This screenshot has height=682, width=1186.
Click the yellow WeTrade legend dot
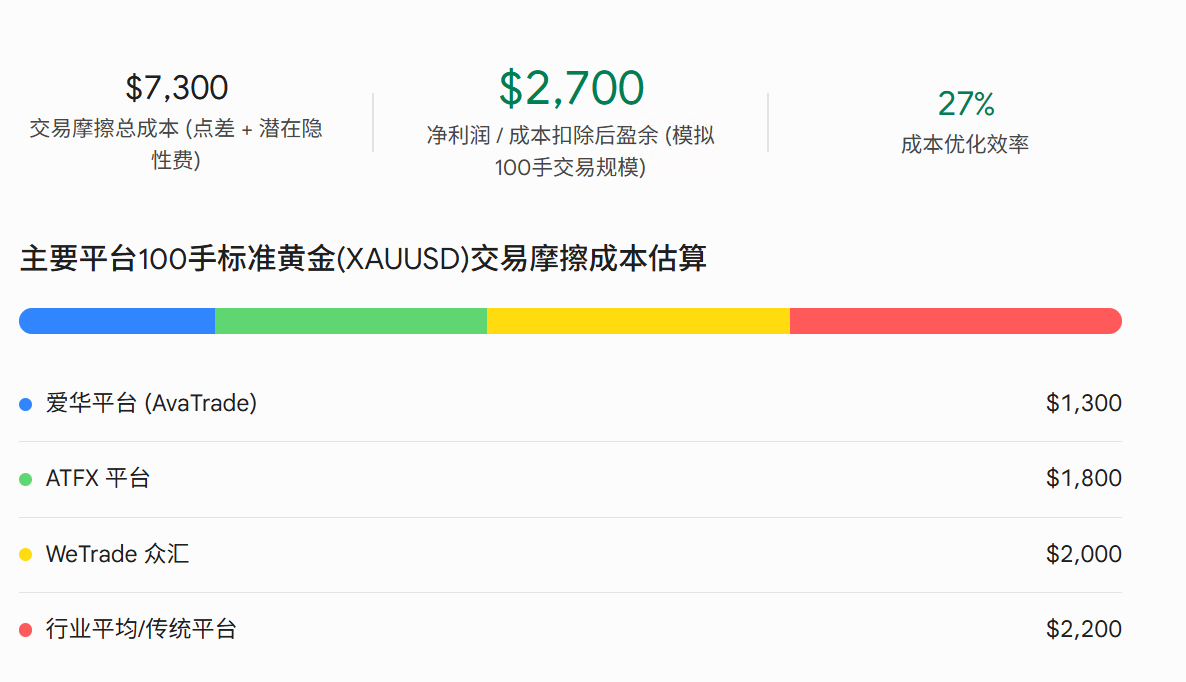tap(26, 555)
